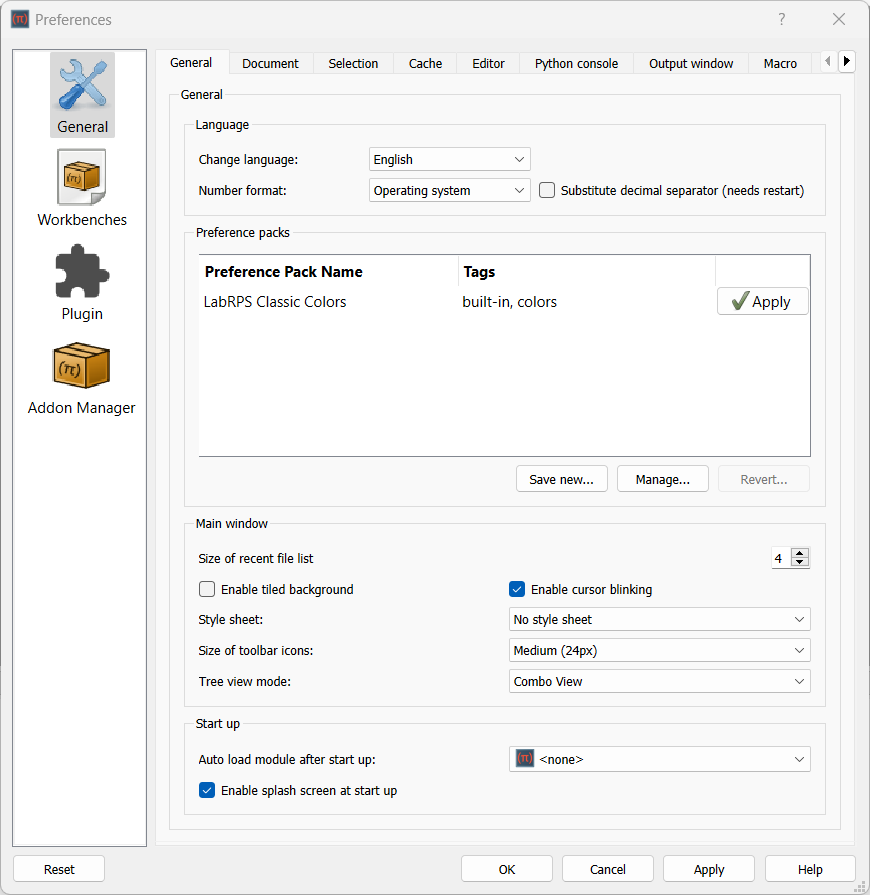Click the Help question mark in title bar
The height and width of the screenshot is (895, 870).
point(781,19)
